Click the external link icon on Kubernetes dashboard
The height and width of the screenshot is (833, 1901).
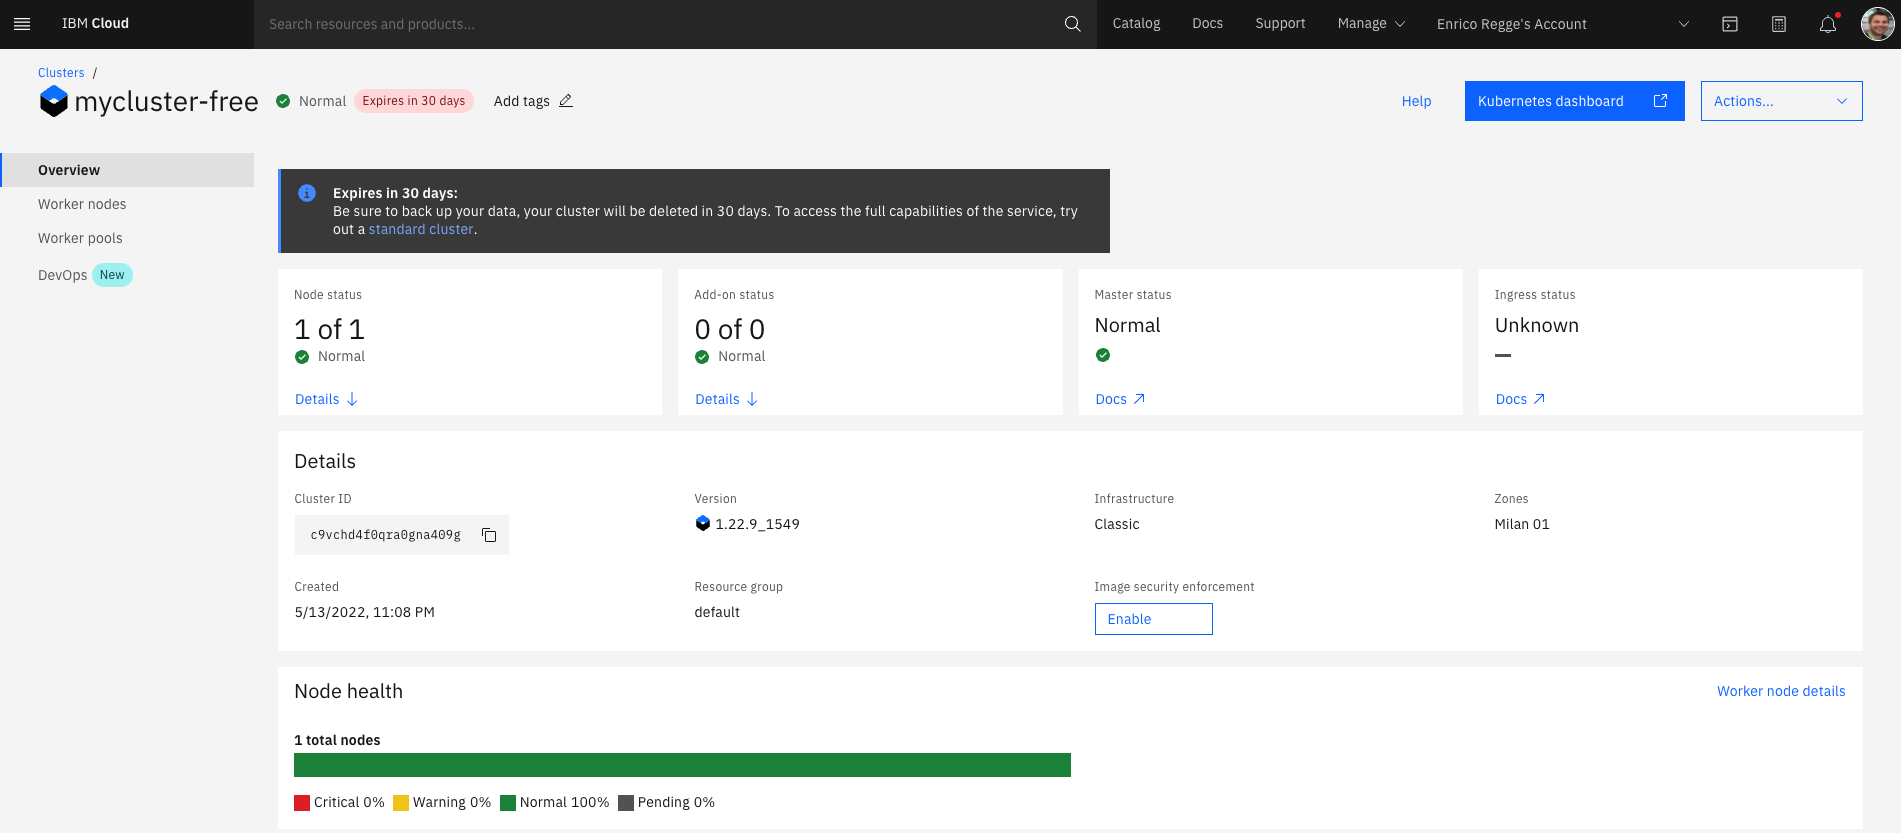pyautogui.click(x=1661, y=101)
